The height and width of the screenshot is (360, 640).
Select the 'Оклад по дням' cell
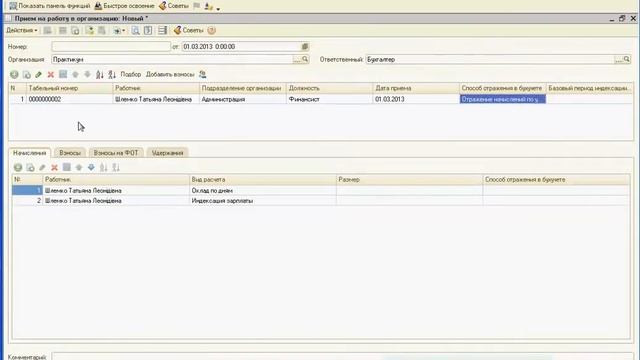point(263,191)
